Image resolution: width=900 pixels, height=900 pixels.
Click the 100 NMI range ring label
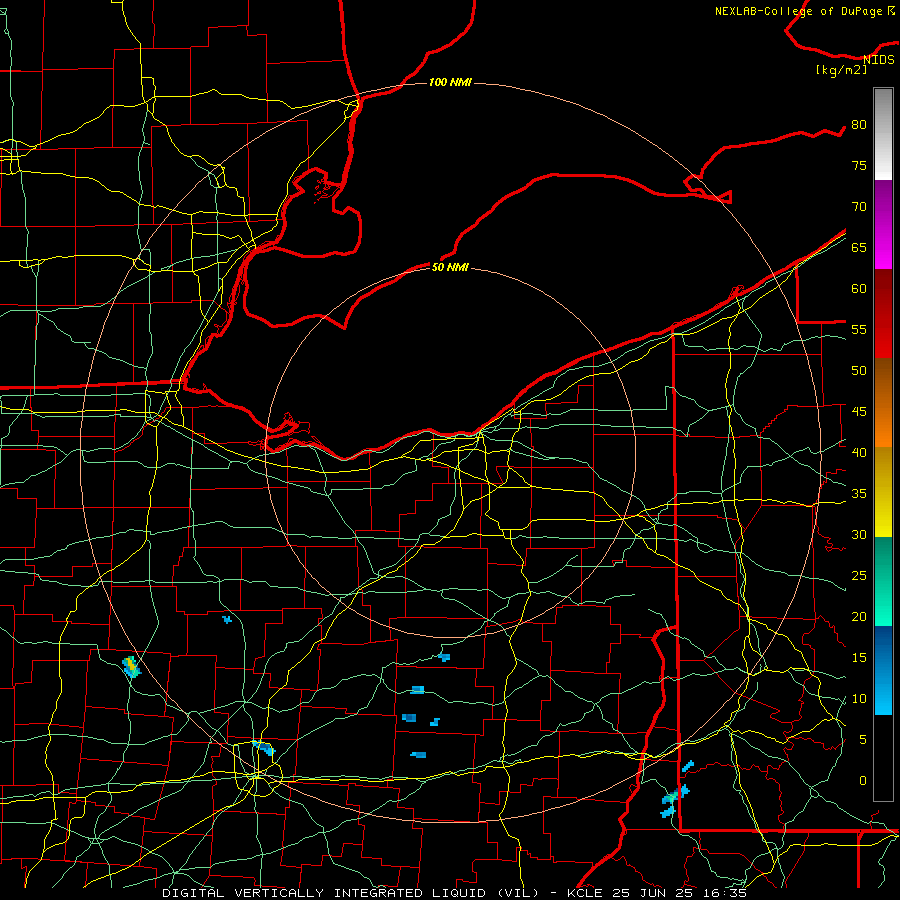pos(450,83)
